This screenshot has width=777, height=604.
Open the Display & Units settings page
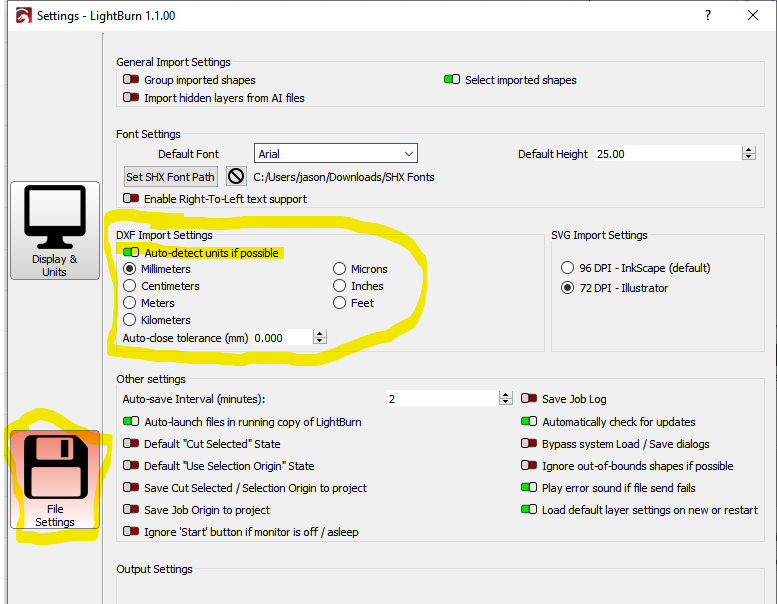pyautogui.click(x=55, y=230)
